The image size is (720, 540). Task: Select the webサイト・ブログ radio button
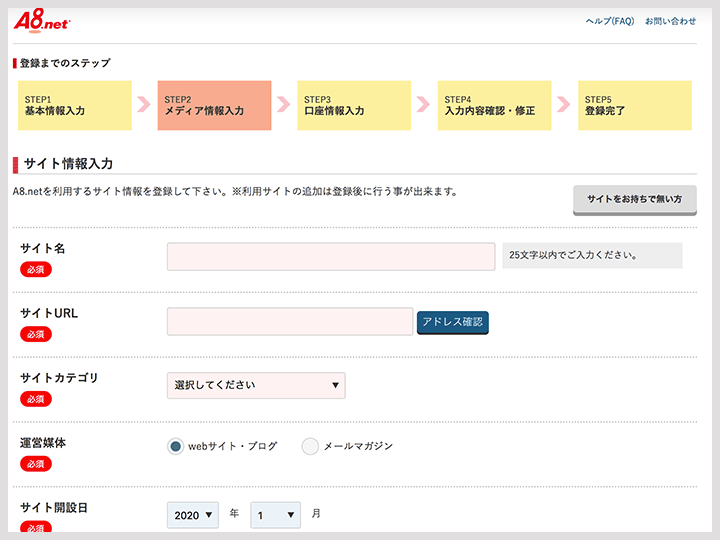(175, 446)
